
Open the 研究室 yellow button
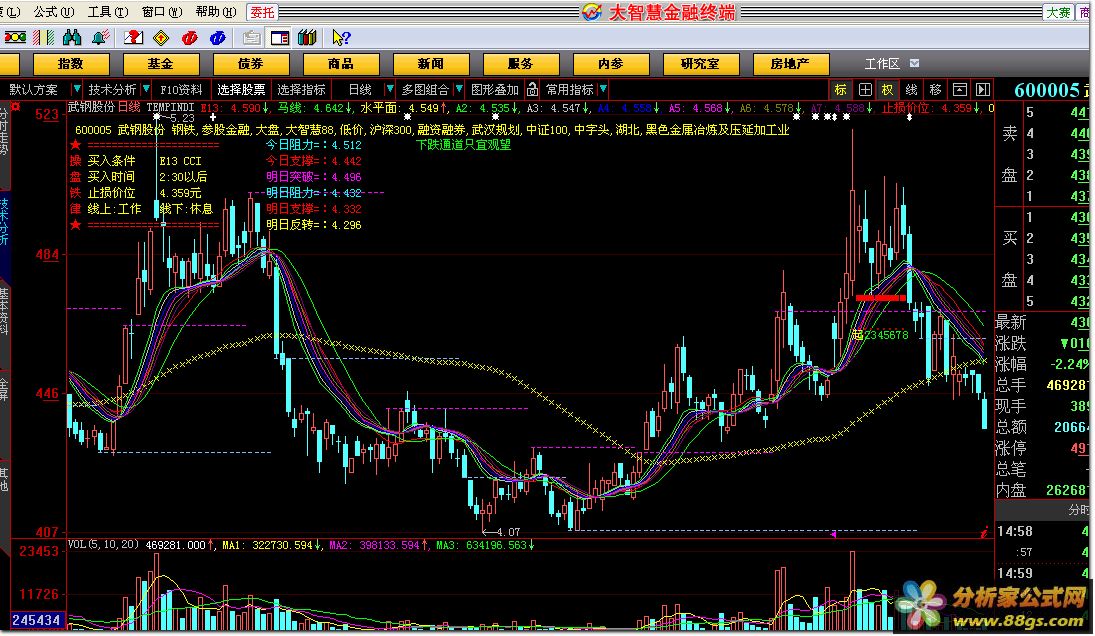pos(700,64)
